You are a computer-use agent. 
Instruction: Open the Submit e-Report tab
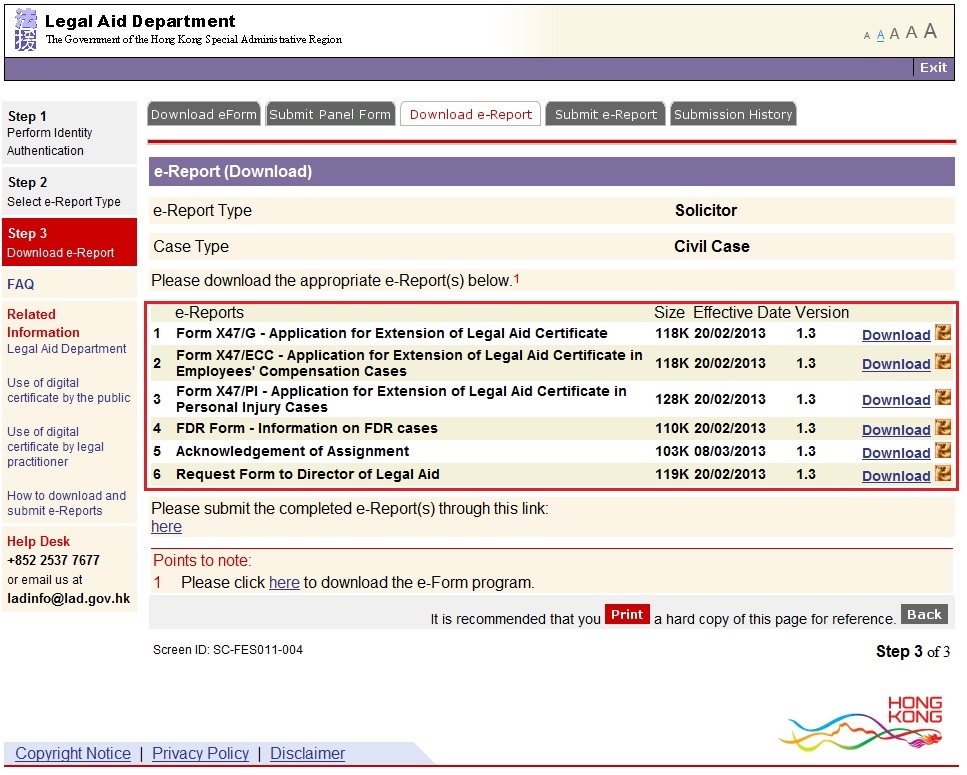pyautogui.click(x=606, y=114)
